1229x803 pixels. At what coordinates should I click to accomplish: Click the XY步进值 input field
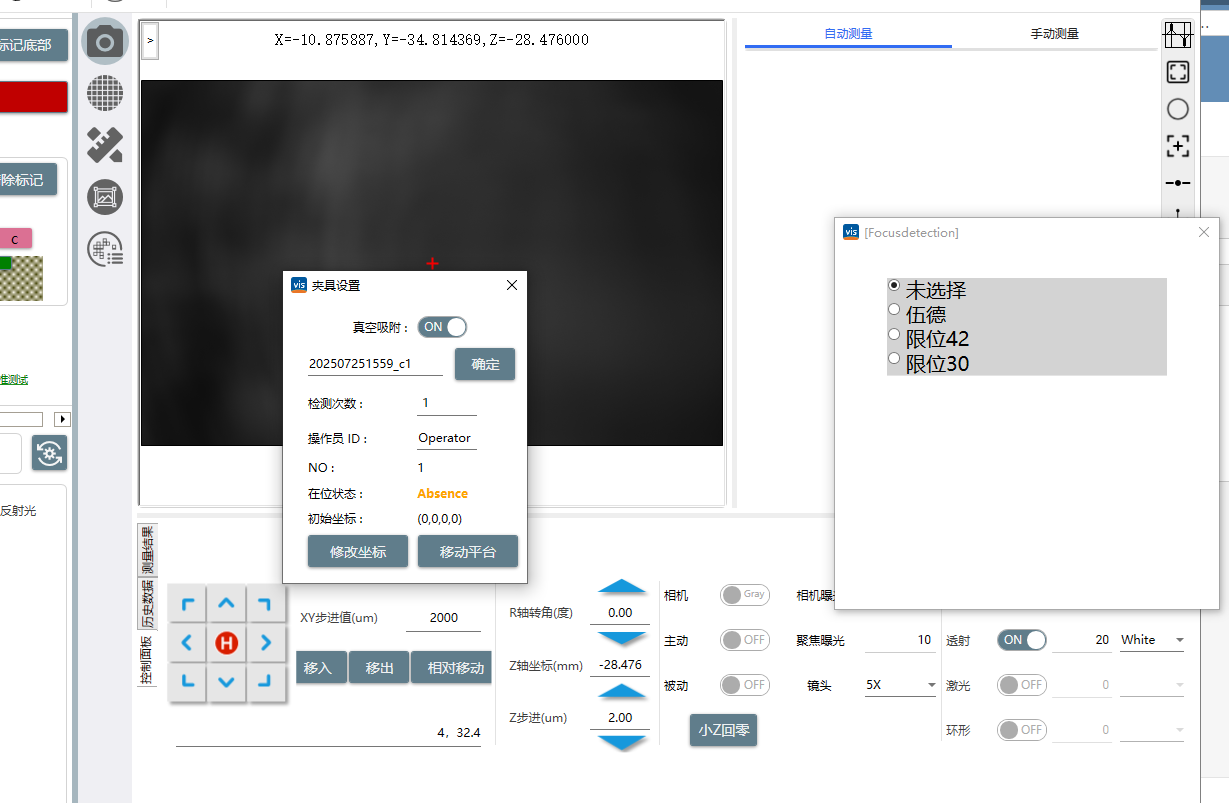click(443, 618)
